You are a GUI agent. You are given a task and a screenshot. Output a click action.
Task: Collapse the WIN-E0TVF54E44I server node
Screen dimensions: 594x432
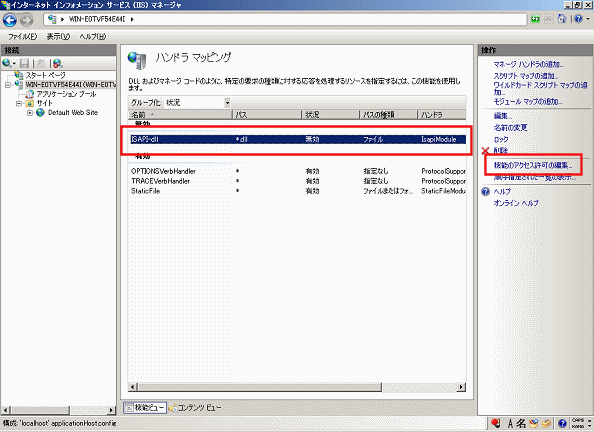[x=8, y=85]
